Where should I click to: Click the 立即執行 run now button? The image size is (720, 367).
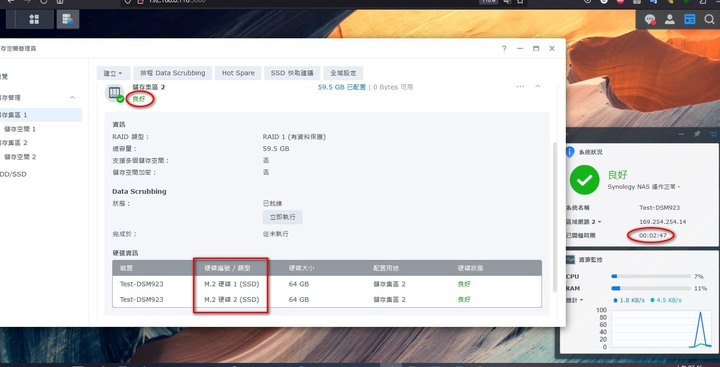tap(282, 217)
